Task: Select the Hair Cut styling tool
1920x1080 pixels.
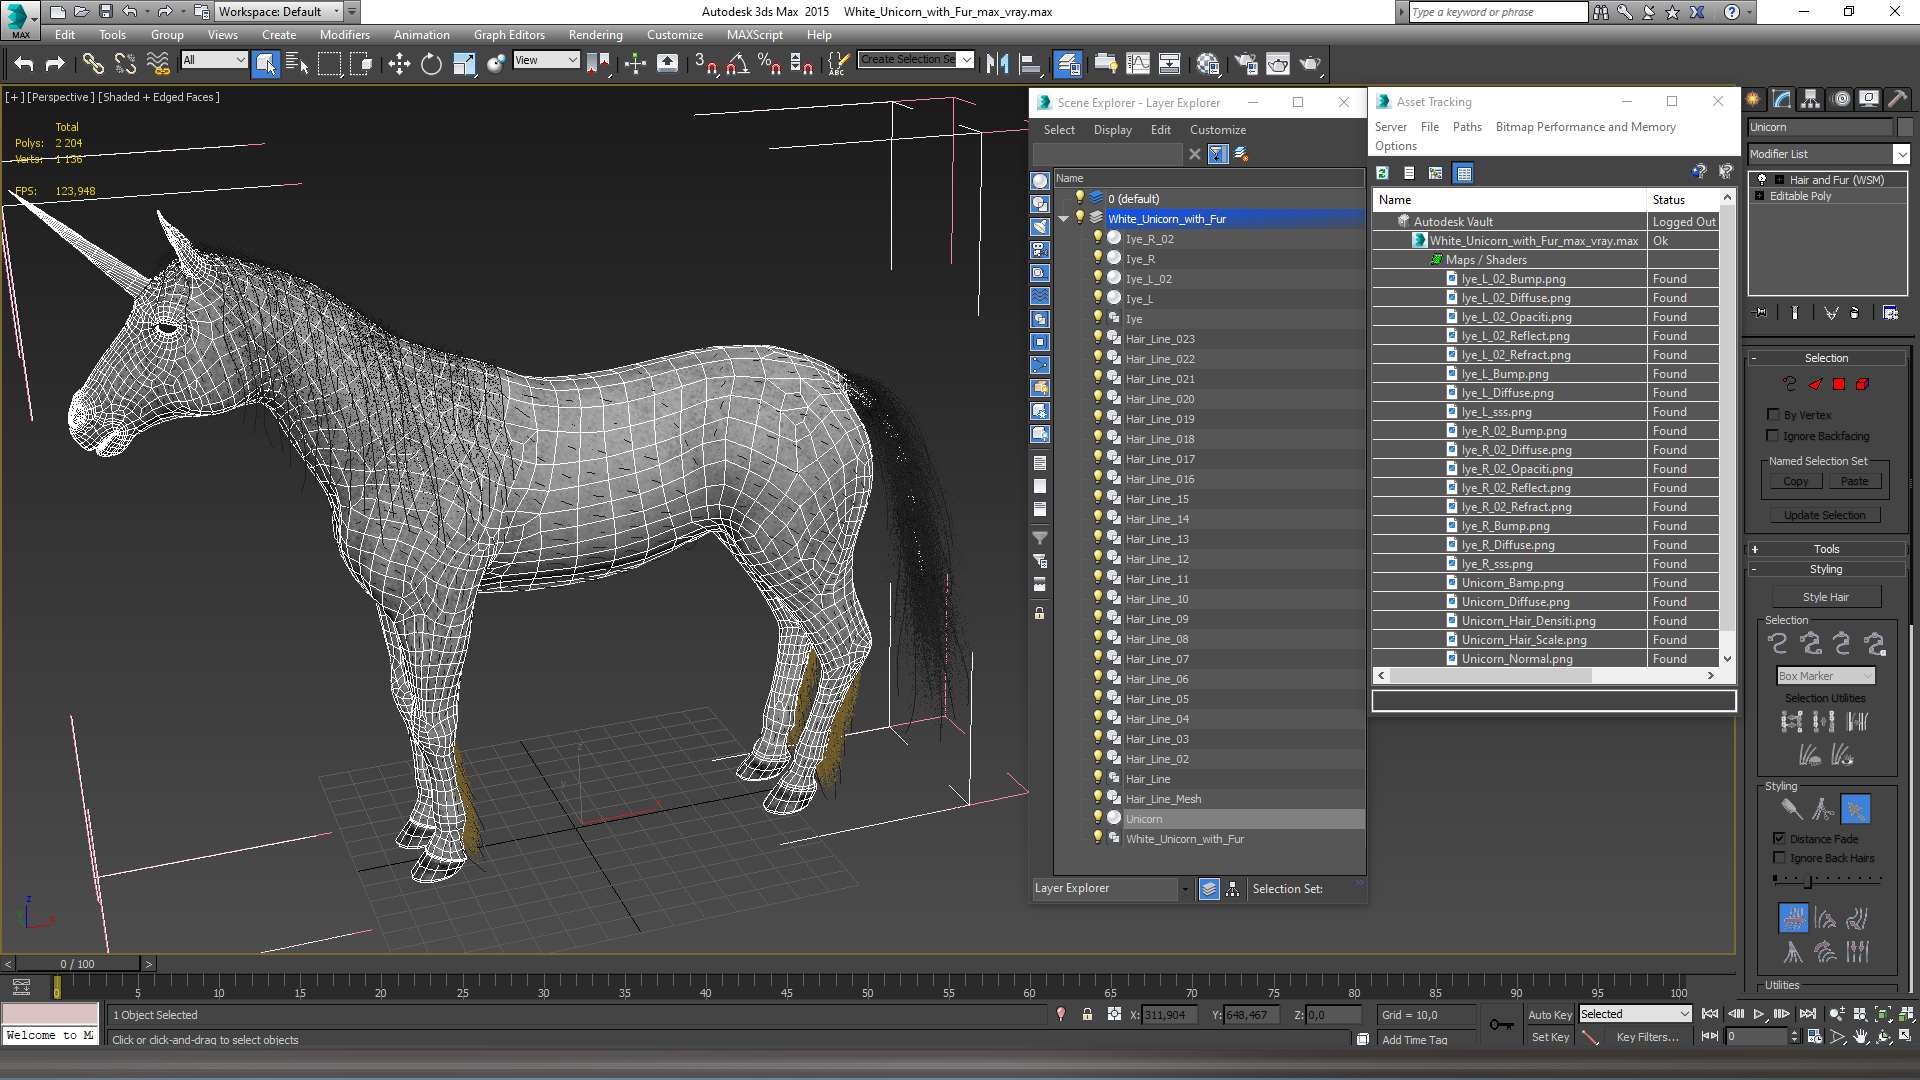Action: (x=1823, y=809)
